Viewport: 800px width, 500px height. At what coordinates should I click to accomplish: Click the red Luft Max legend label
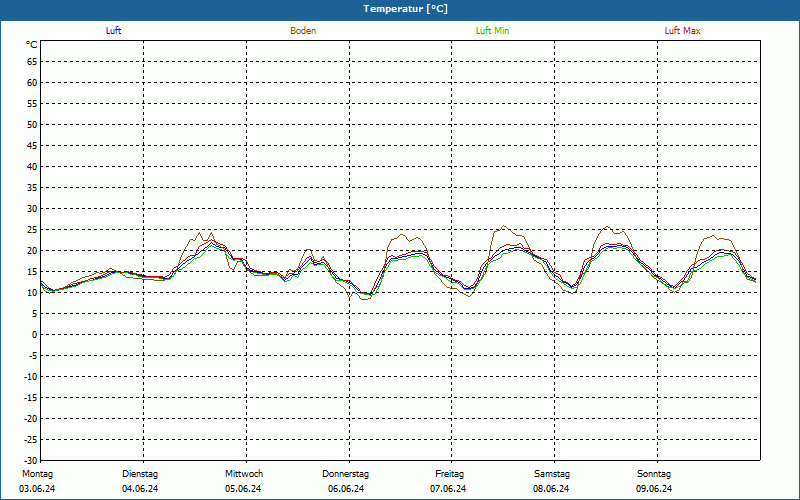tap(682, 31)
